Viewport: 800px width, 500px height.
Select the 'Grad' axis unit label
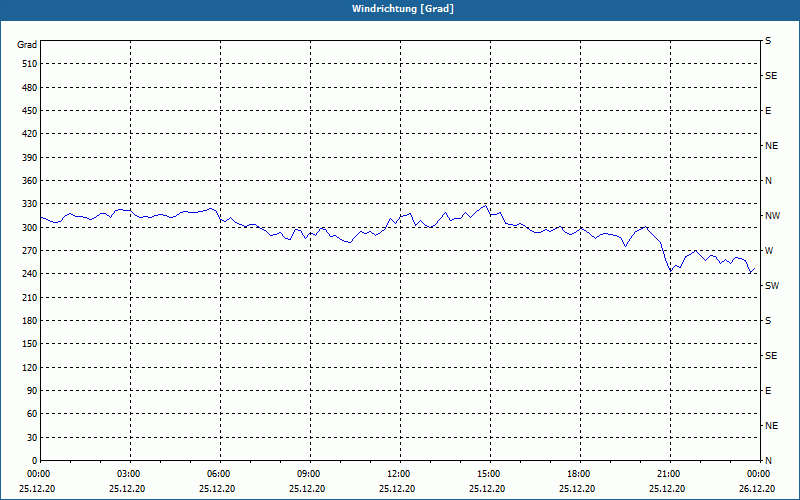27,45
